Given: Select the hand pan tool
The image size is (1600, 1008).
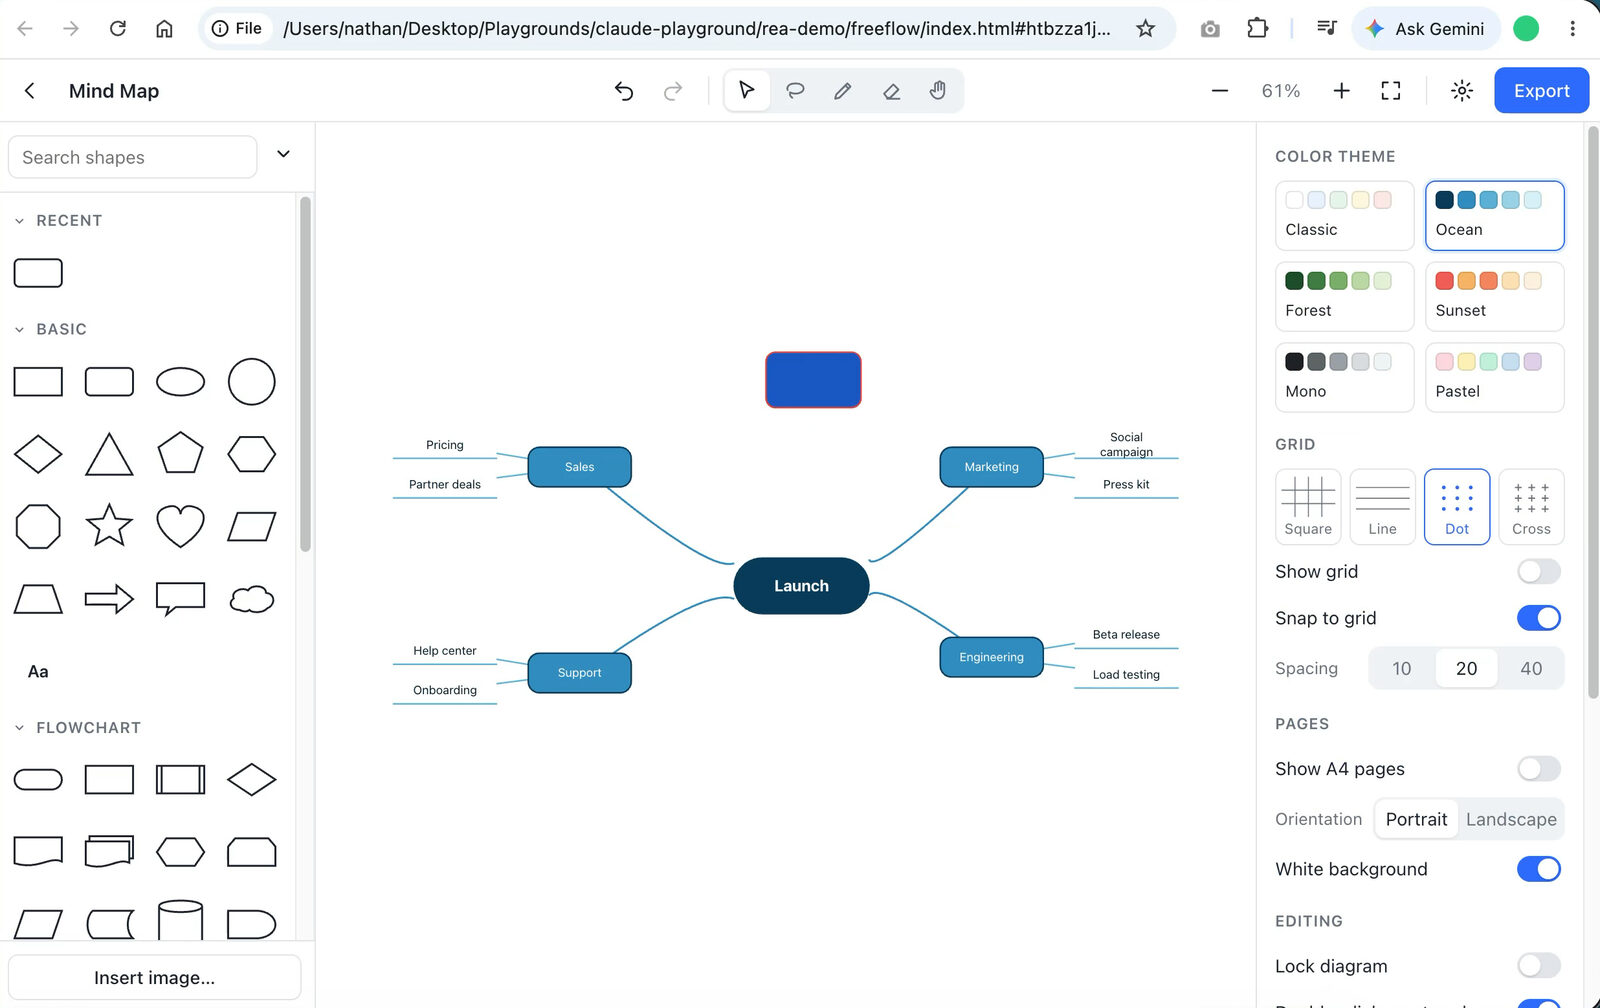Looking at the screenshot, I should [x=938, y=91].
